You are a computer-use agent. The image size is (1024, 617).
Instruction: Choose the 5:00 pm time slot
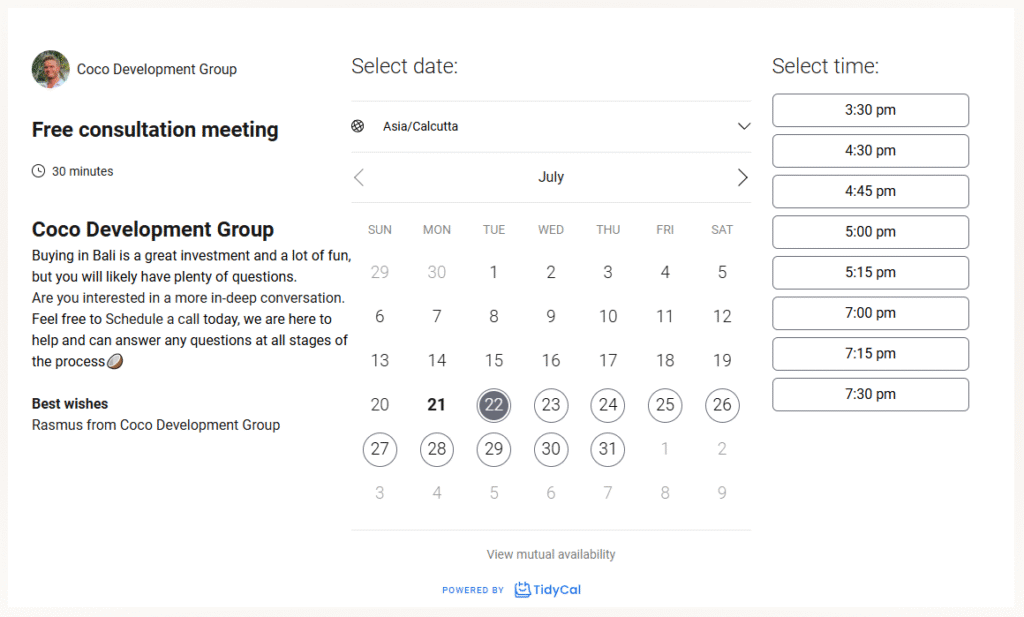pyautogui.click(x=870, y=232)
